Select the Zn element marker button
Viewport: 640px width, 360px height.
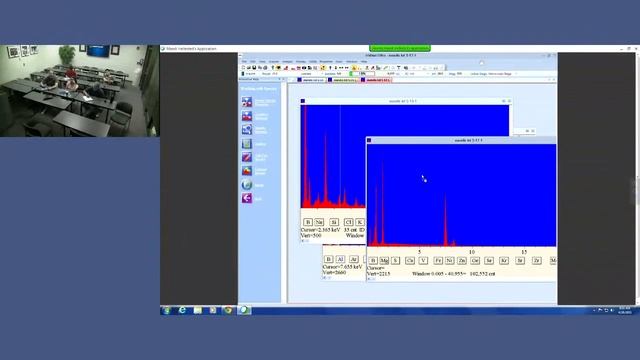pyautogui.click(x=462, y=260)
